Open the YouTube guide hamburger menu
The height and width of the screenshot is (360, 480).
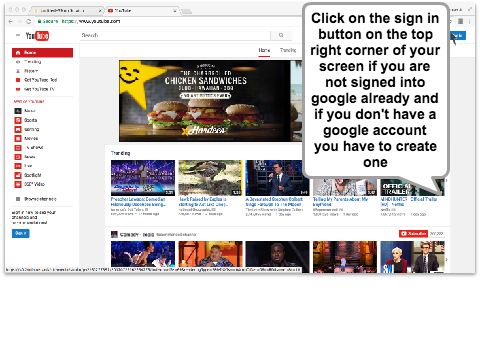pyautogui.click(x=18, y=35)
